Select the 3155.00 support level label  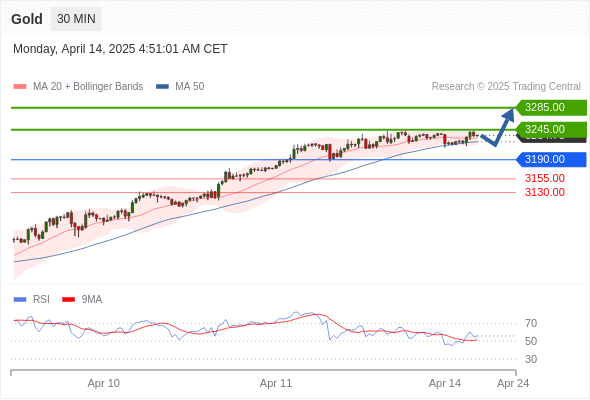pos(545,178)
